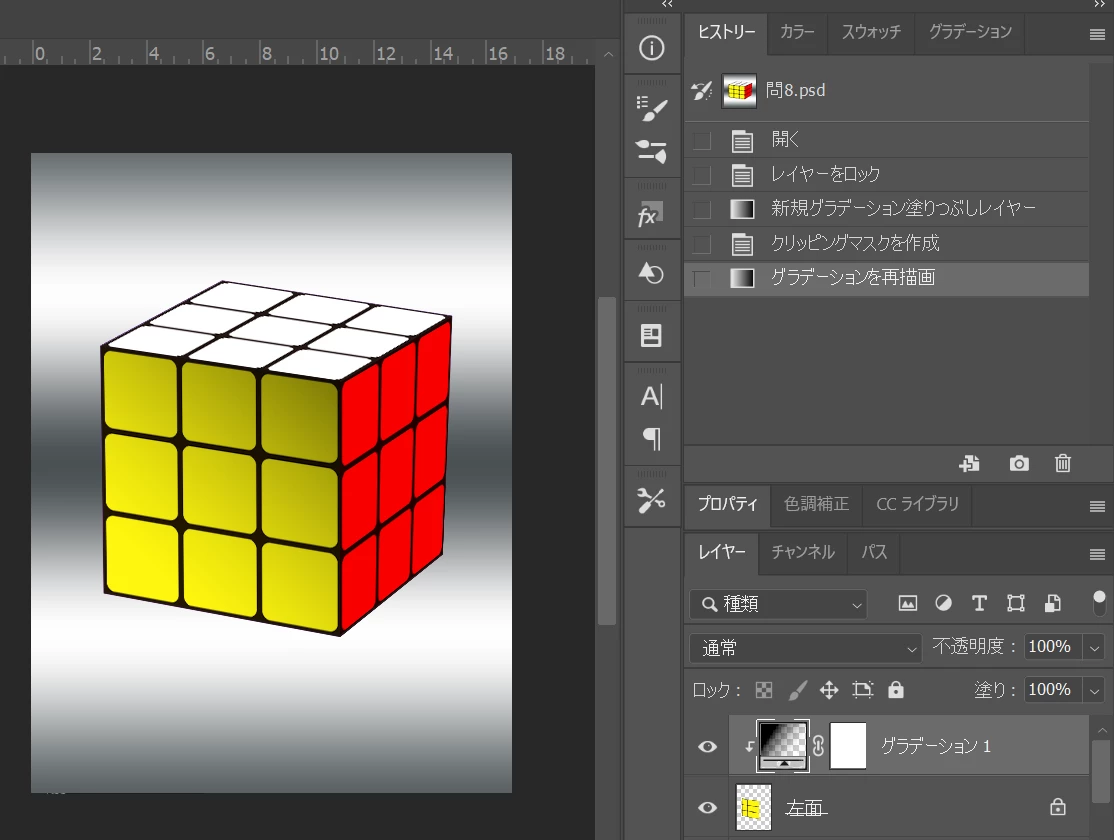Select the ヒストリー tab
The image size is (1114, 840).
coord(726,32)
